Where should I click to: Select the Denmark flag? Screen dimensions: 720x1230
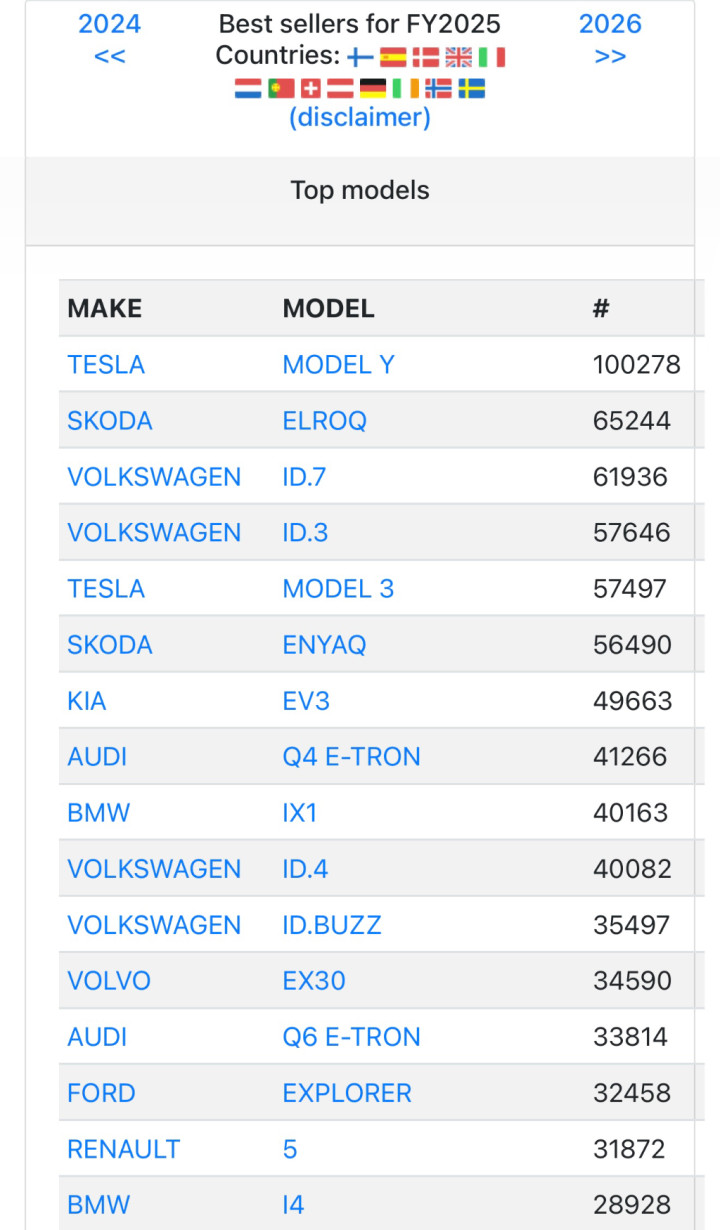pyautogui.click(x=426, y=57)
